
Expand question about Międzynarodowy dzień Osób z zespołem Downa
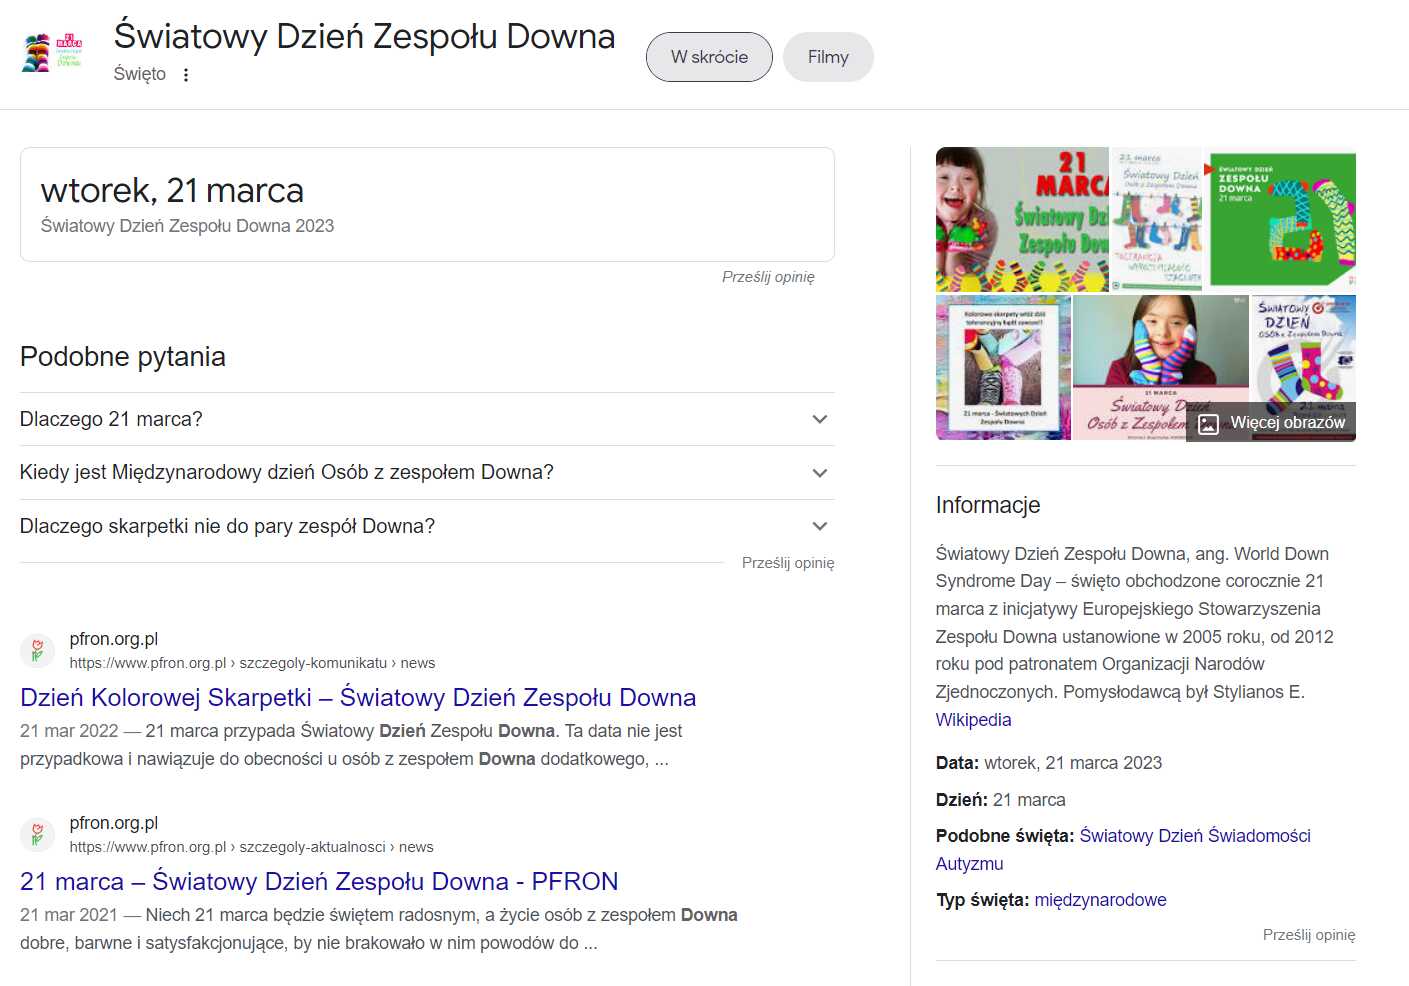427,473
